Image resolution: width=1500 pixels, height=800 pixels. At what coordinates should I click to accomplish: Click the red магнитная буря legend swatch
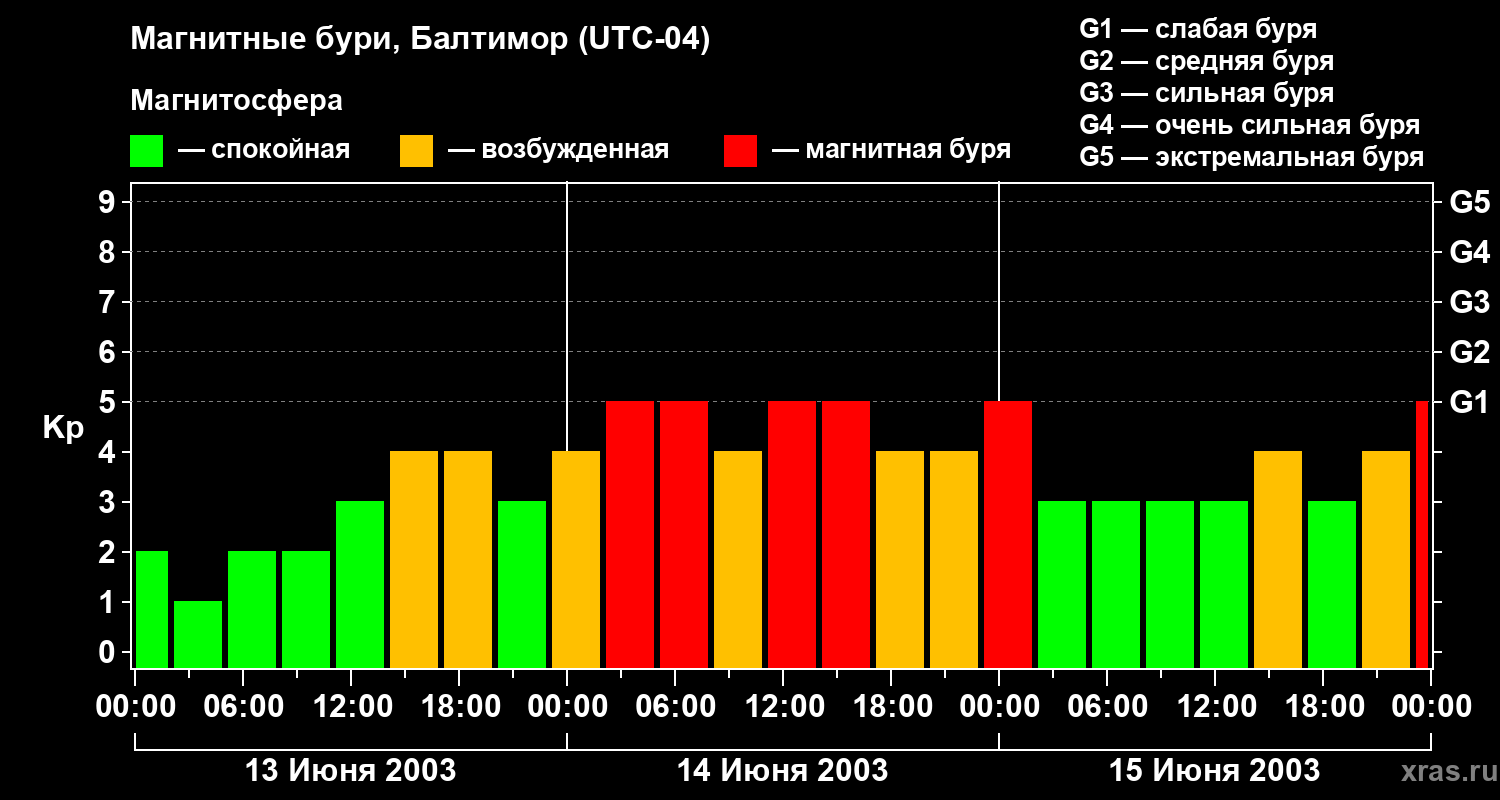click(740, 151)
